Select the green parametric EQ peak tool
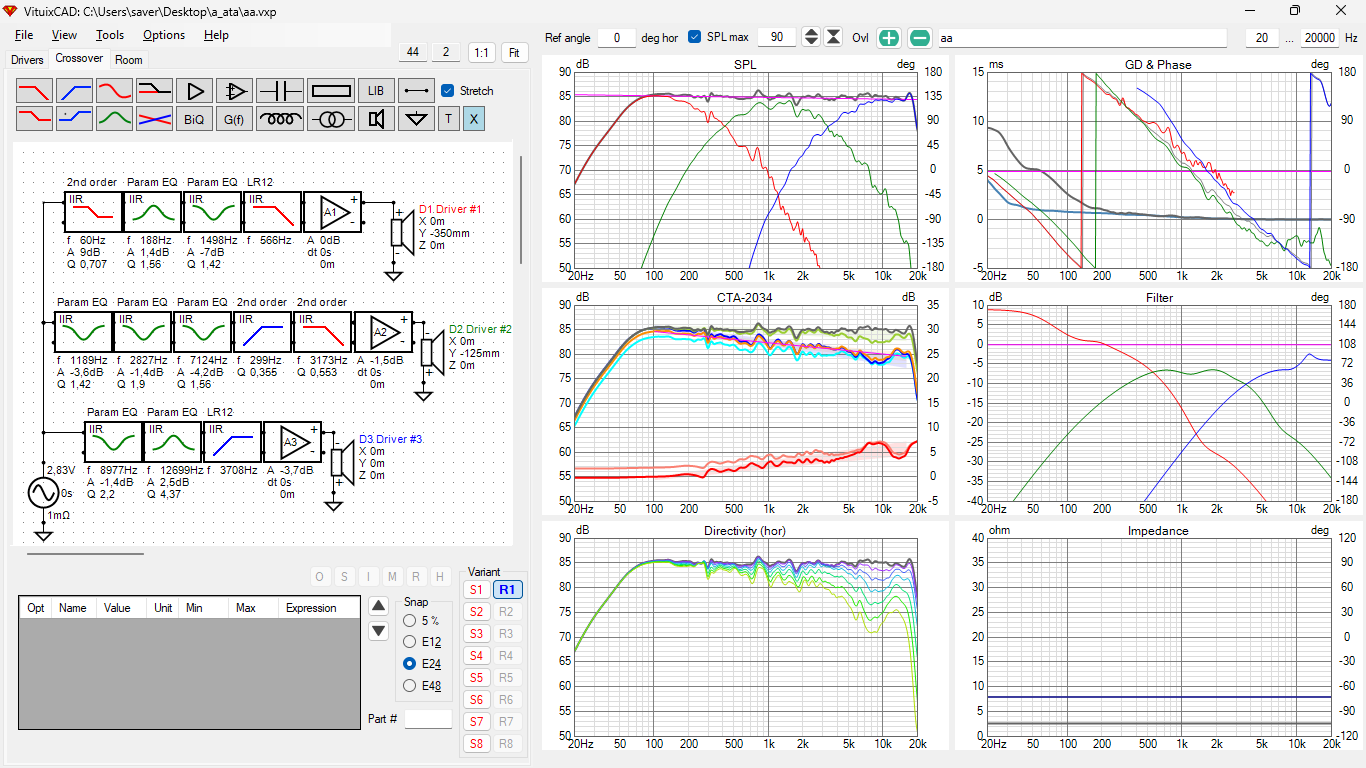The width and height of the screenshot is (1366, 768). coord(115,119)
